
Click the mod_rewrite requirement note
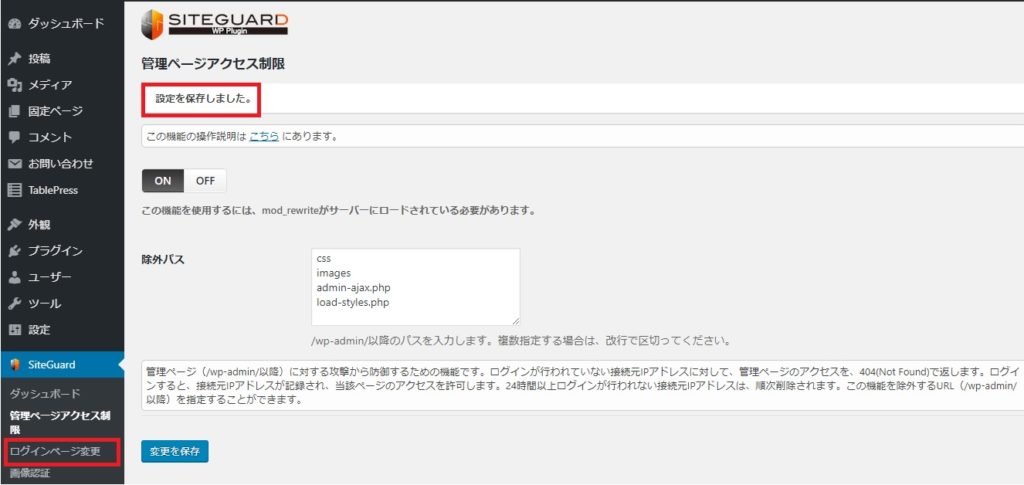(340, 211)
